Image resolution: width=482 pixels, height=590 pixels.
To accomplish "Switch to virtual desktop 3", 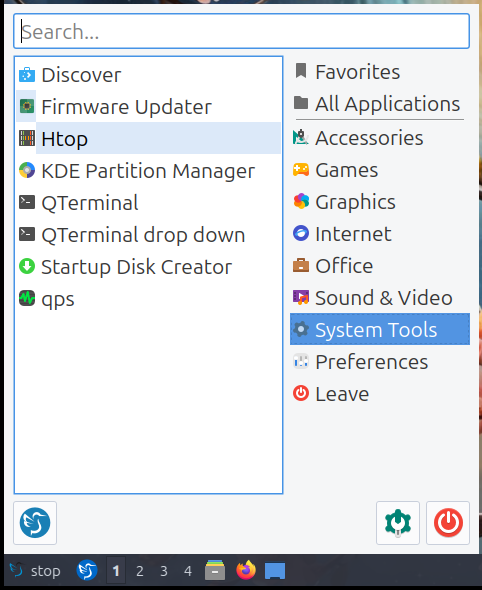I will 164,571.
